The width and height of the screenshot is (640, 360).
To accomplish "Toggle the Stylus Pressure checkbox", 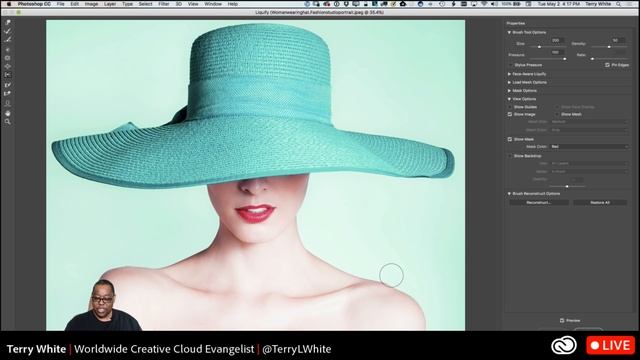I will [x=510, y=65].
